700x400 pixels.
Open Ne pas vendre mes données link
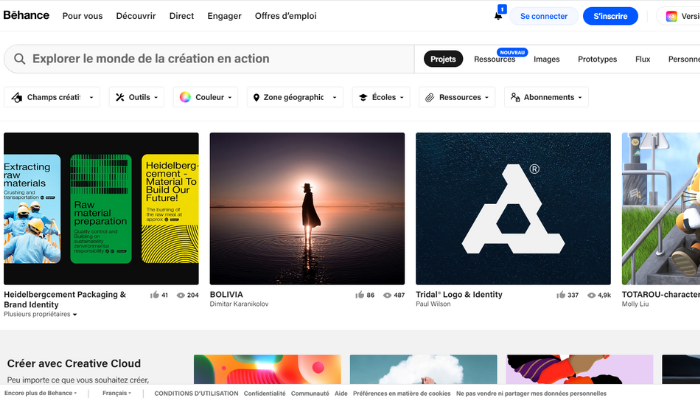(531, 393)
